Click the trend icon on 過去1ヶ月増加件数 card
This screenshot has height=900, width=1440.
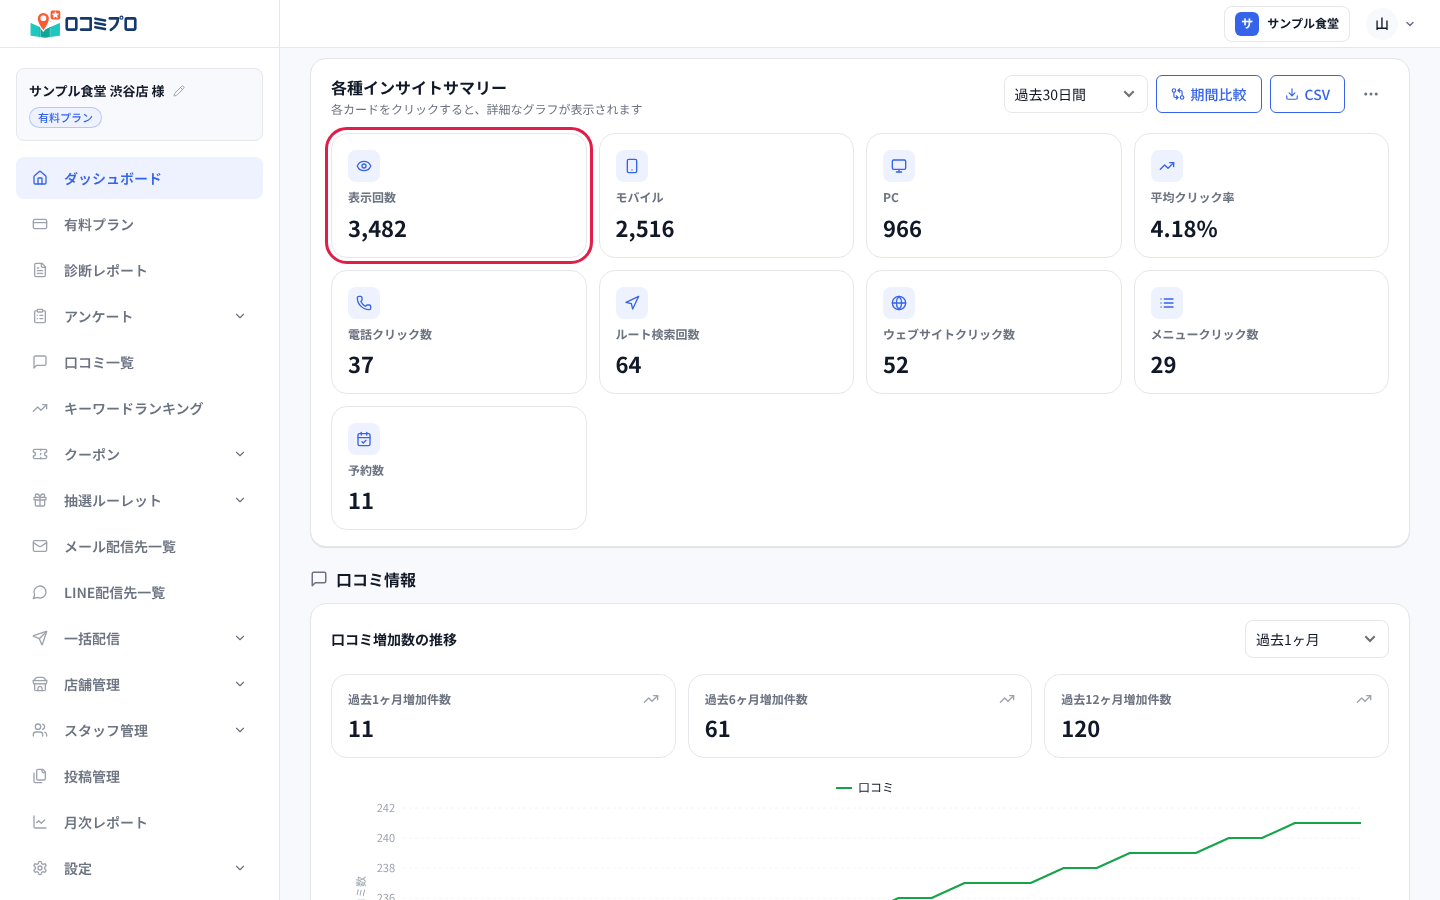coord(651,699)
